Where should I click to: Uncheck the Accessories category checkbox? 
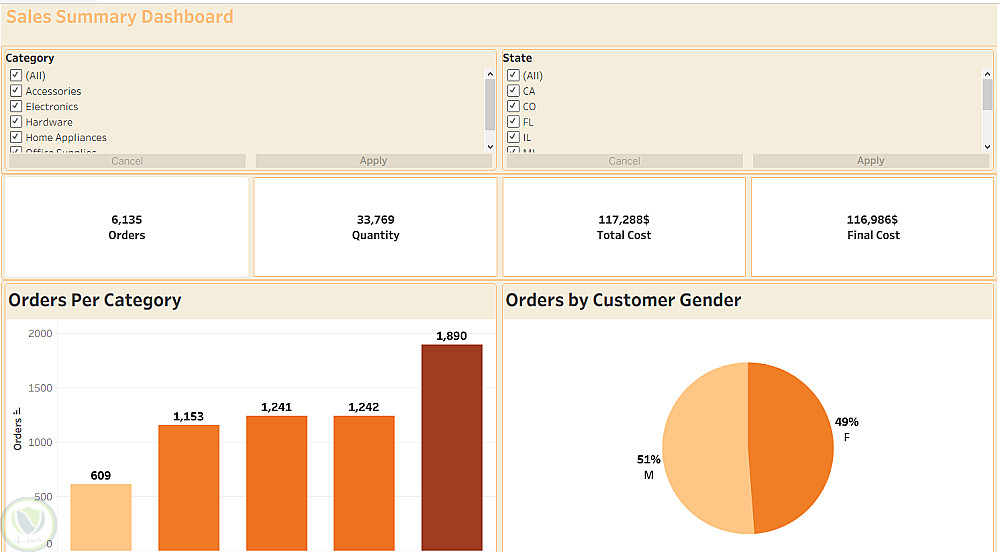pos(16,91)
